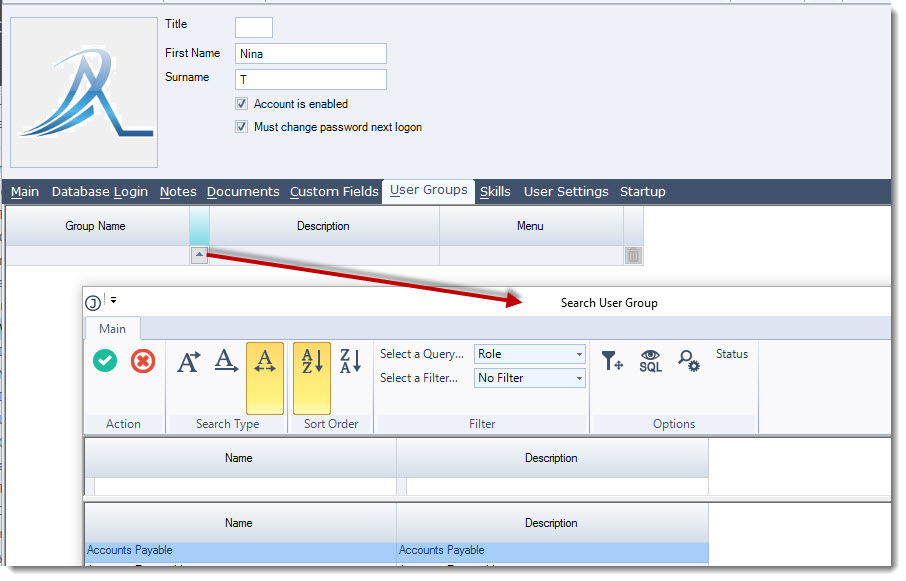Select the 'ends with' search type icon

(x=226, y=362)
